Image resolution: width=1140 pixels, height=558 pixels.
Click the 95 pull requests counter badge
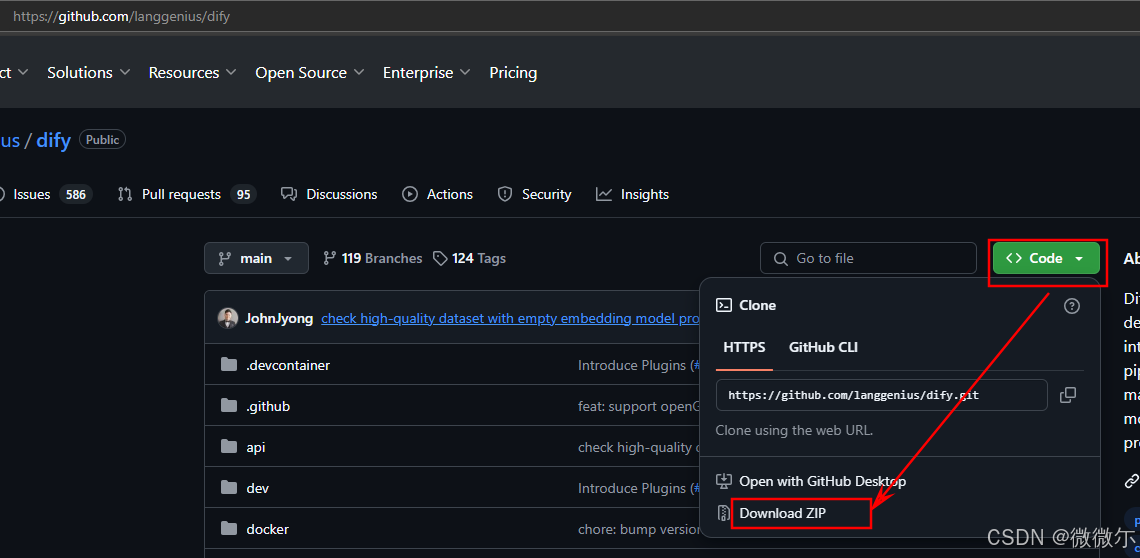tap(244, 194)
